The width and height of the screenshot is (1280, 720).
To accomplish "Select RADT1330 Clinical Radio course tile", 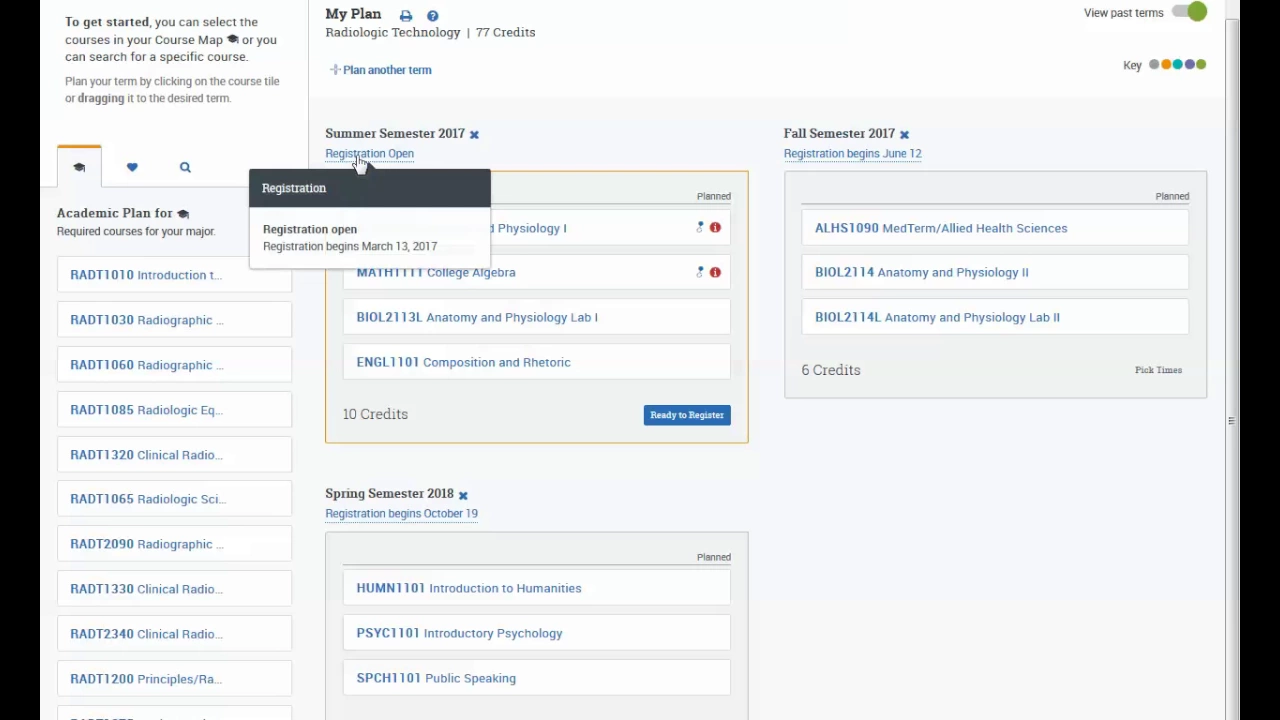I will click(x=174, y=589).
